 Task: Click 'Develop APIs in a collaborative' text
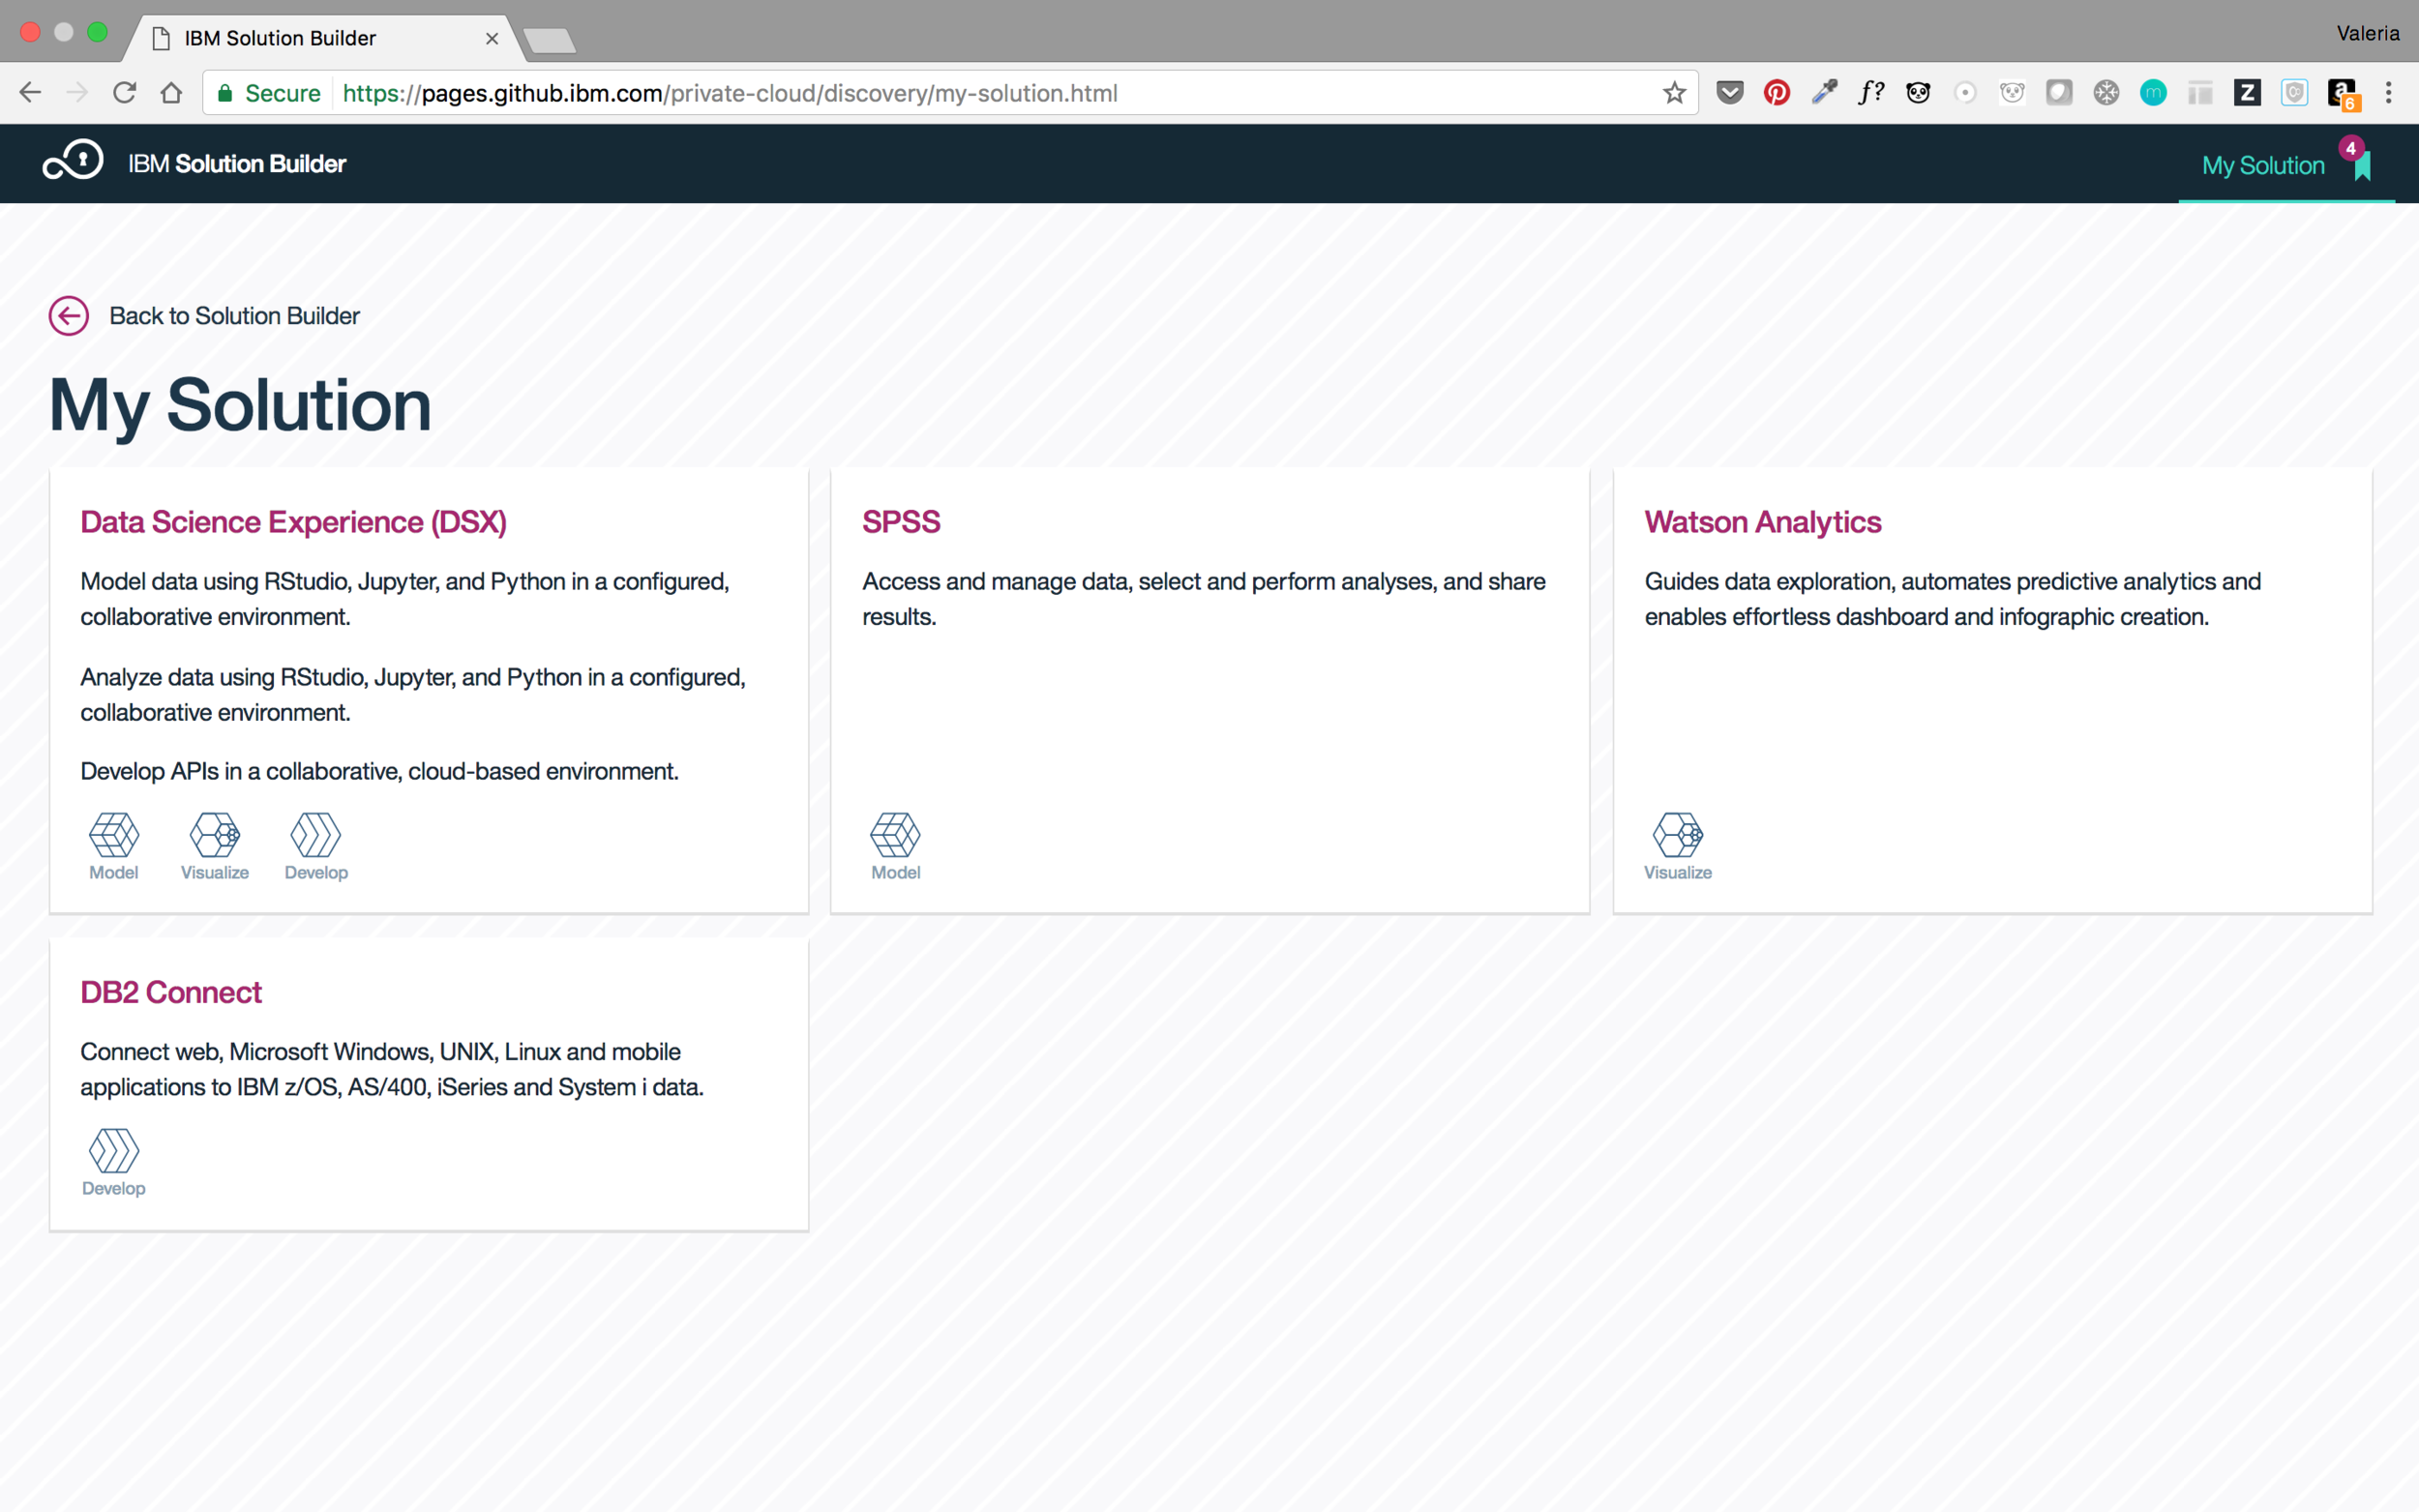379,771
